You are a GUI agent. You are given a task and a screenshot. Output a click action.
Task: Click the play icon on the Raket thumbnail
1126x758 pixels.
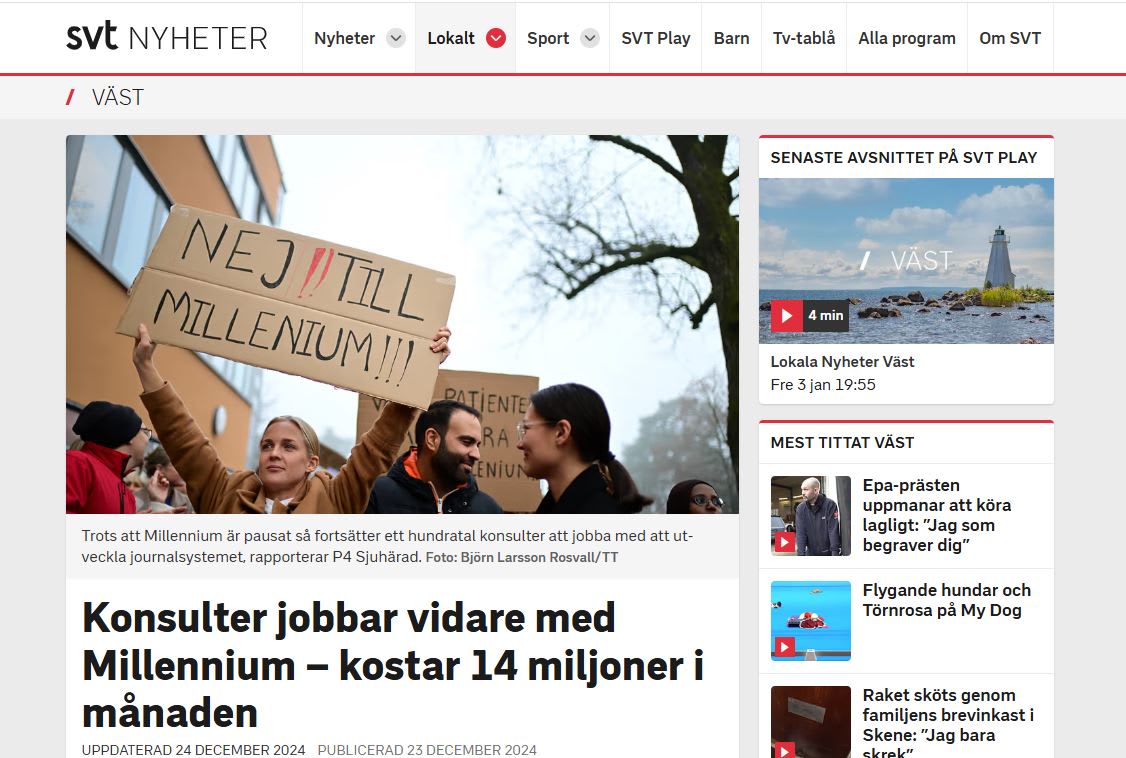tap(784, 750)
